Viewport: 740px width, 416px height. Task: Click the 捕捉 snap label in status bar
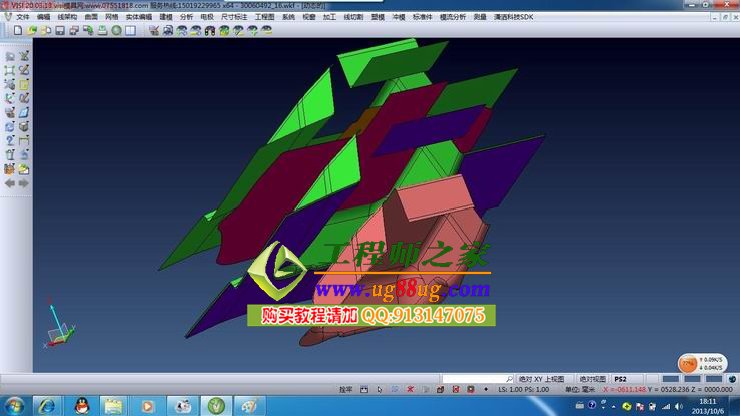345,390
